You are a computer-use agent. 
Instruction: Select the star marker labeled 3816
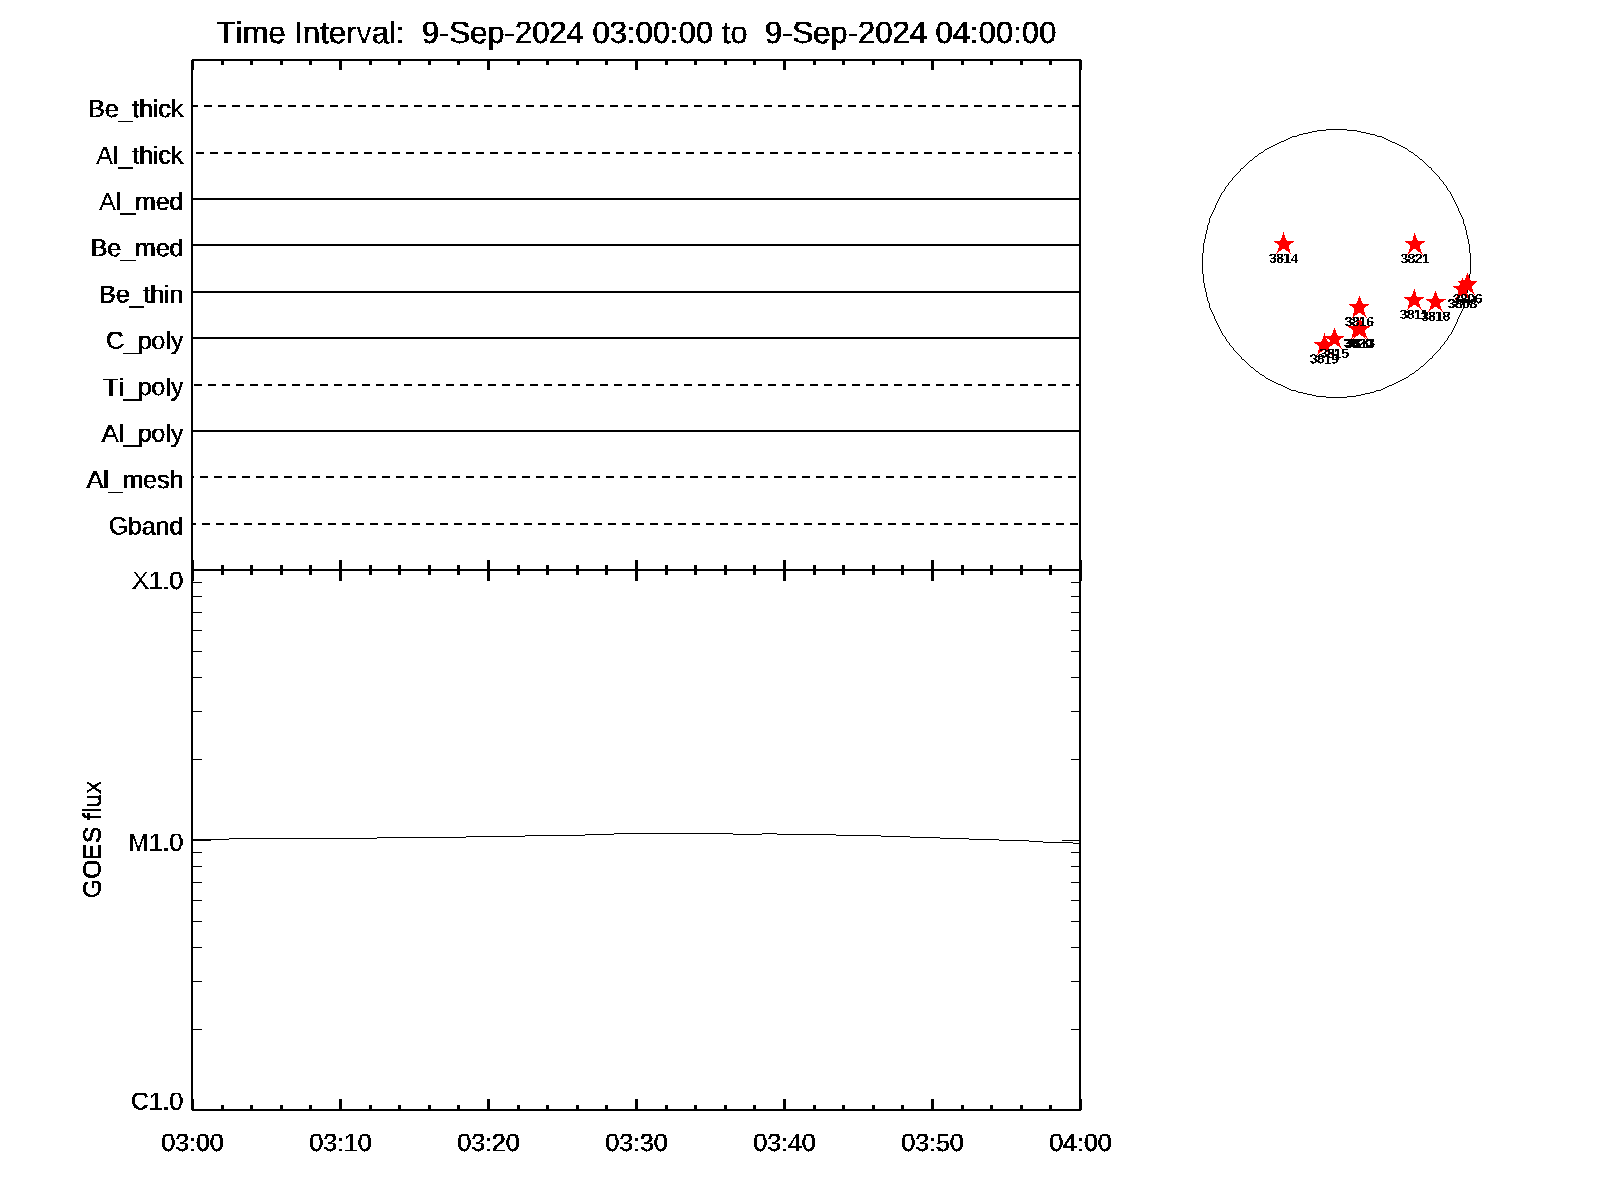point(1359,307)
